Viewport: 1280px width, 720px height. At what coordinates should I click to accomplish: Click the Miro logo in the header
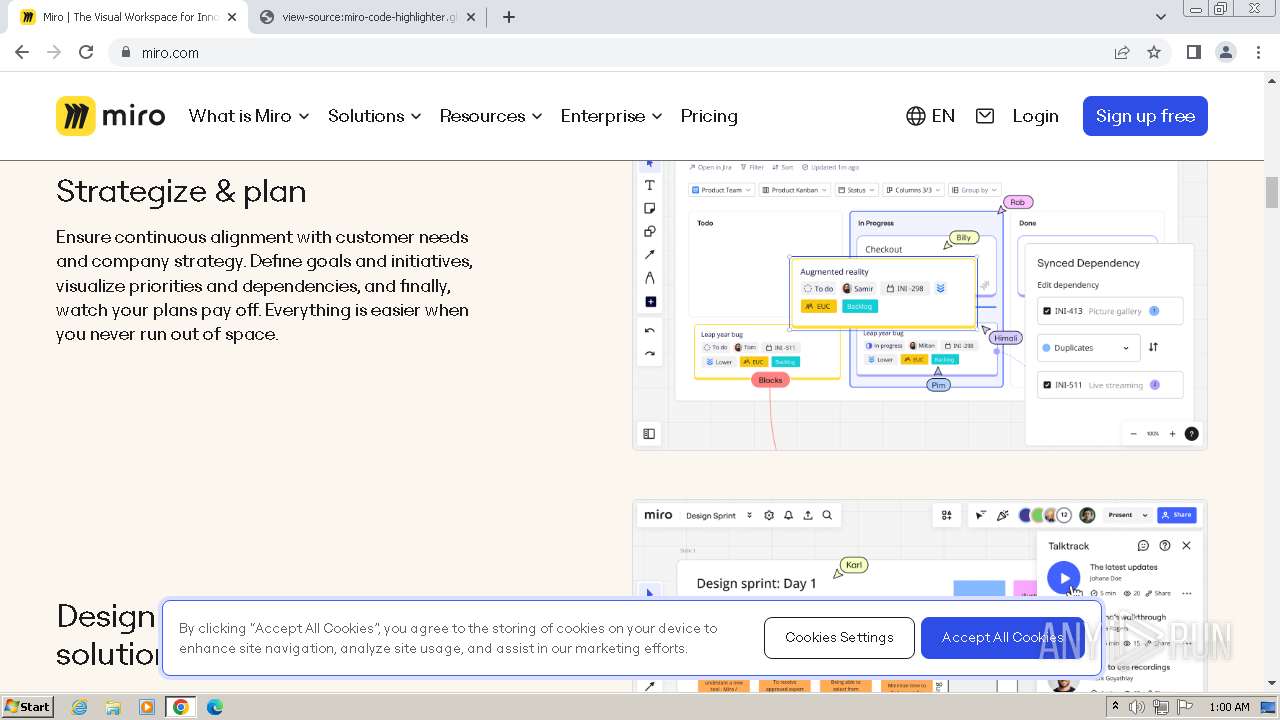(x=110, y=116)
